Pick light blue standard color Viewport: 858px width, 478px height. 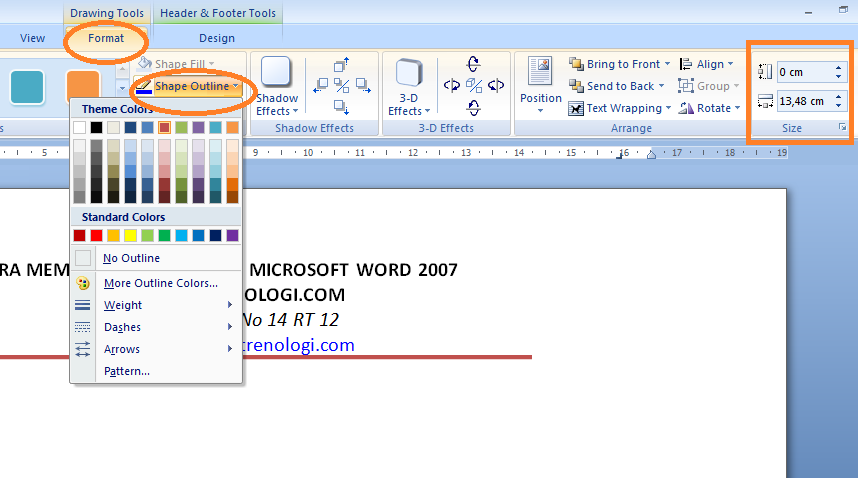(x=181, y=235)
